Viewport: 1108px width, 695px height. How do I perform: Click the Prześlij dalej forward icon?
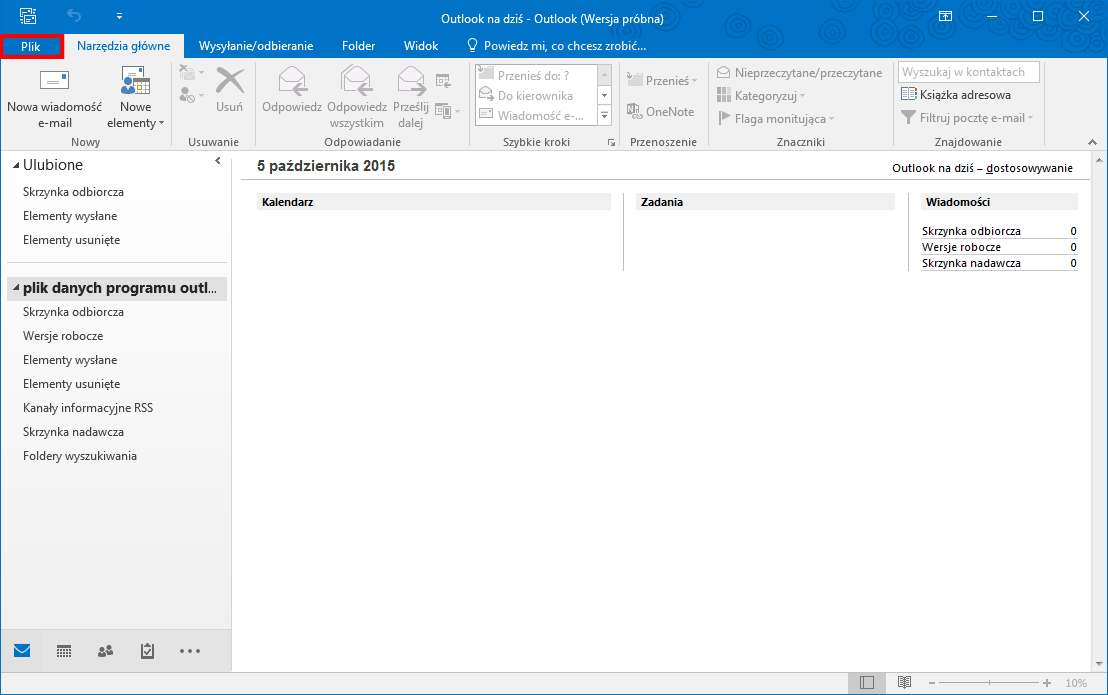[411, 81]
